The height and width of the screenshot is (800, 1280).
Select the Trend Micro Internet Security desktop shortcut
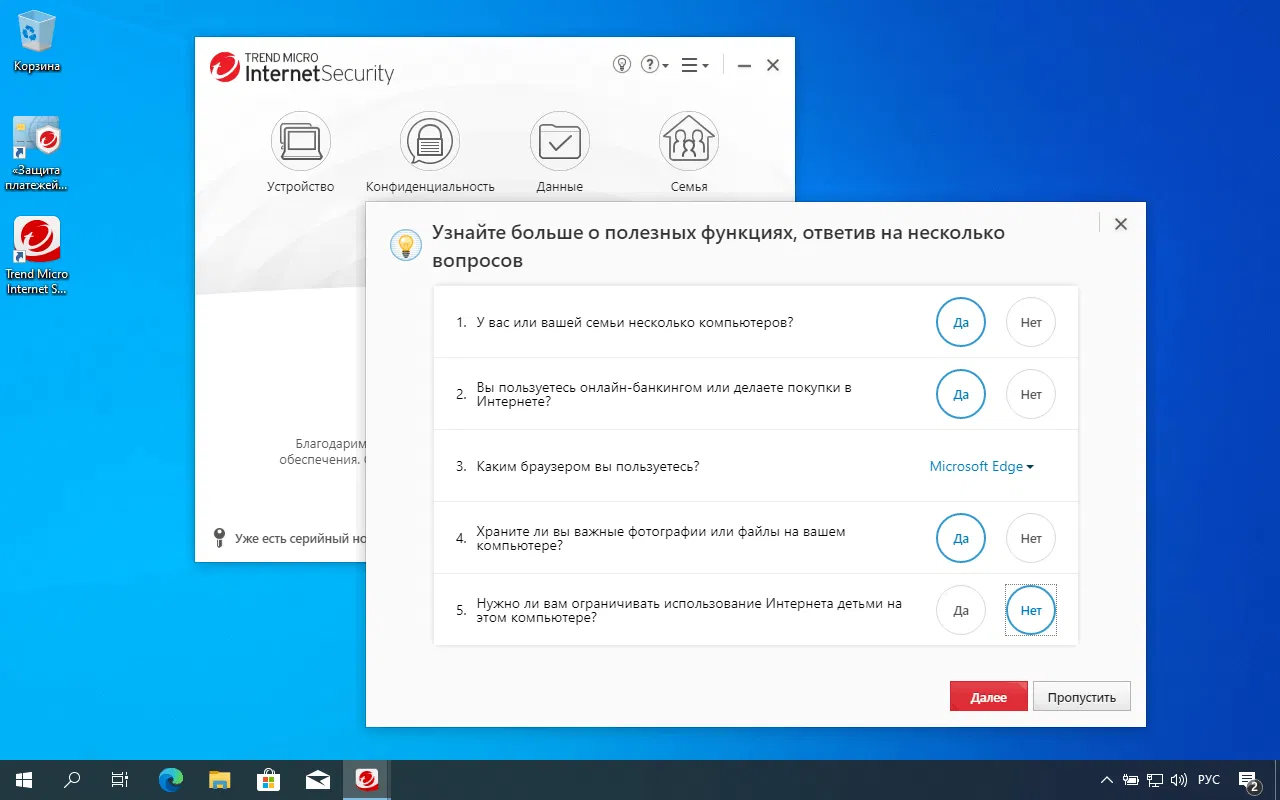click(x=37, y=257)
